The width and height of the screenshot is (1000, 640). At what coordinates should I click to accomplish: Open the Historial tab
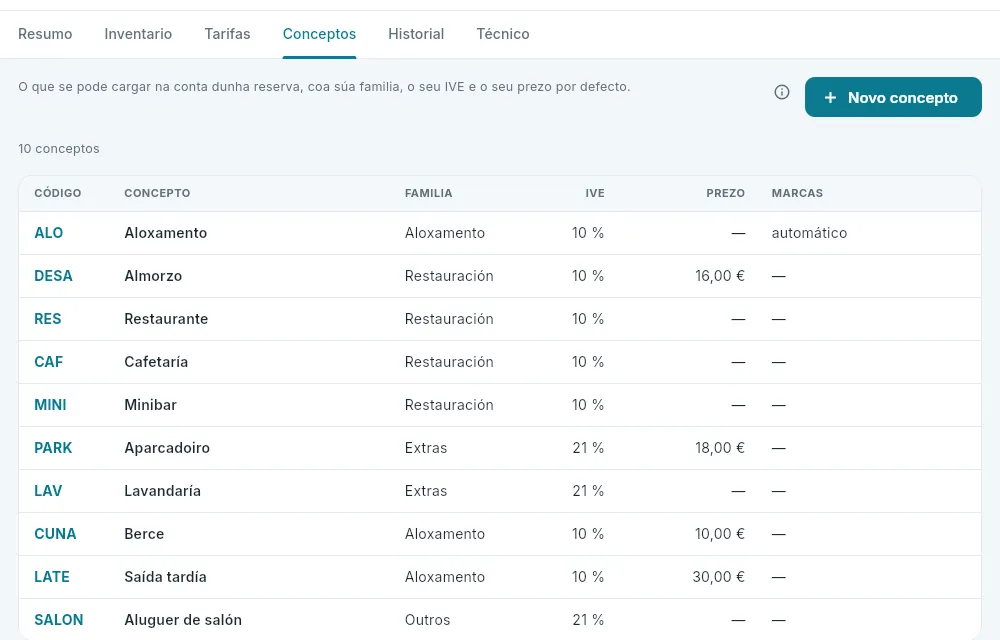point(416,34)
